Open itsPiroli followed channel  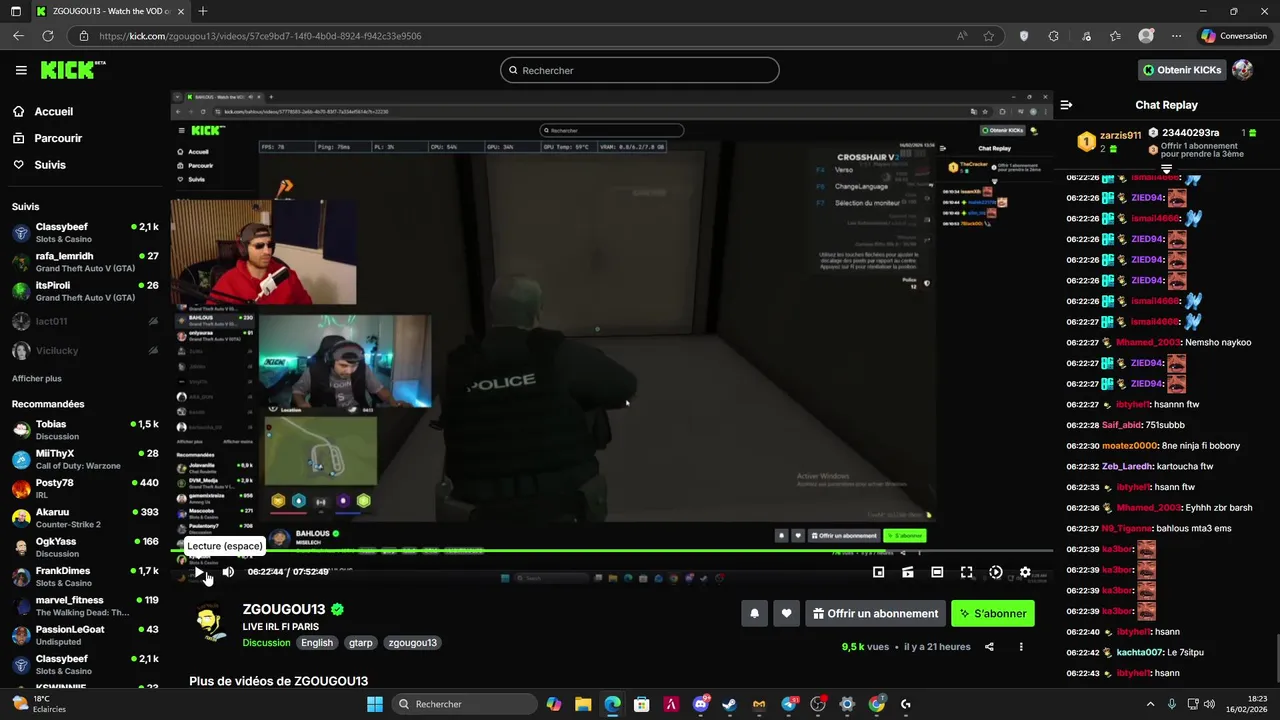[85, 291]
